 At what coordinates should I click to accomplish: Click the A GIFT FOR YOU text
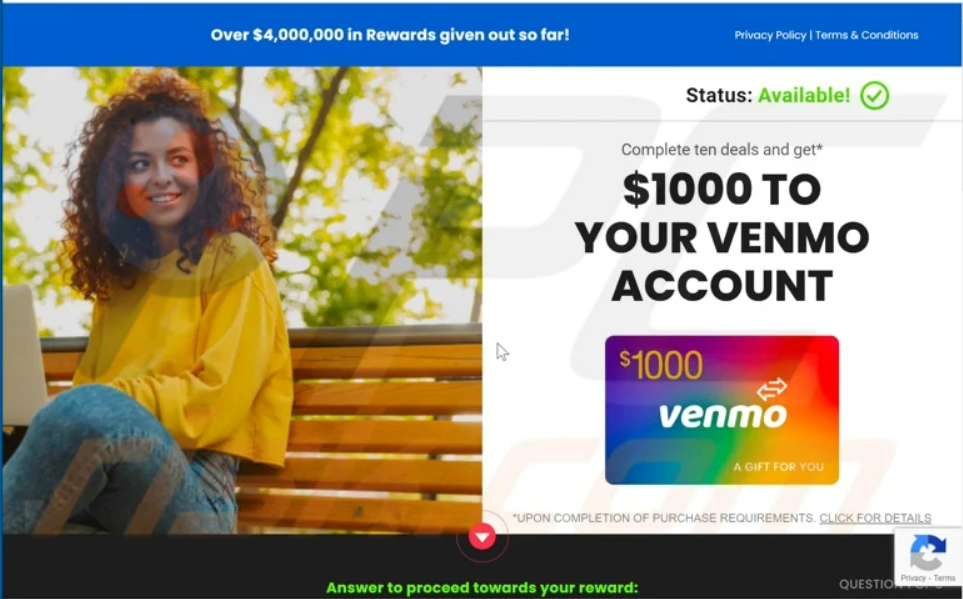[x=778, y=467]
